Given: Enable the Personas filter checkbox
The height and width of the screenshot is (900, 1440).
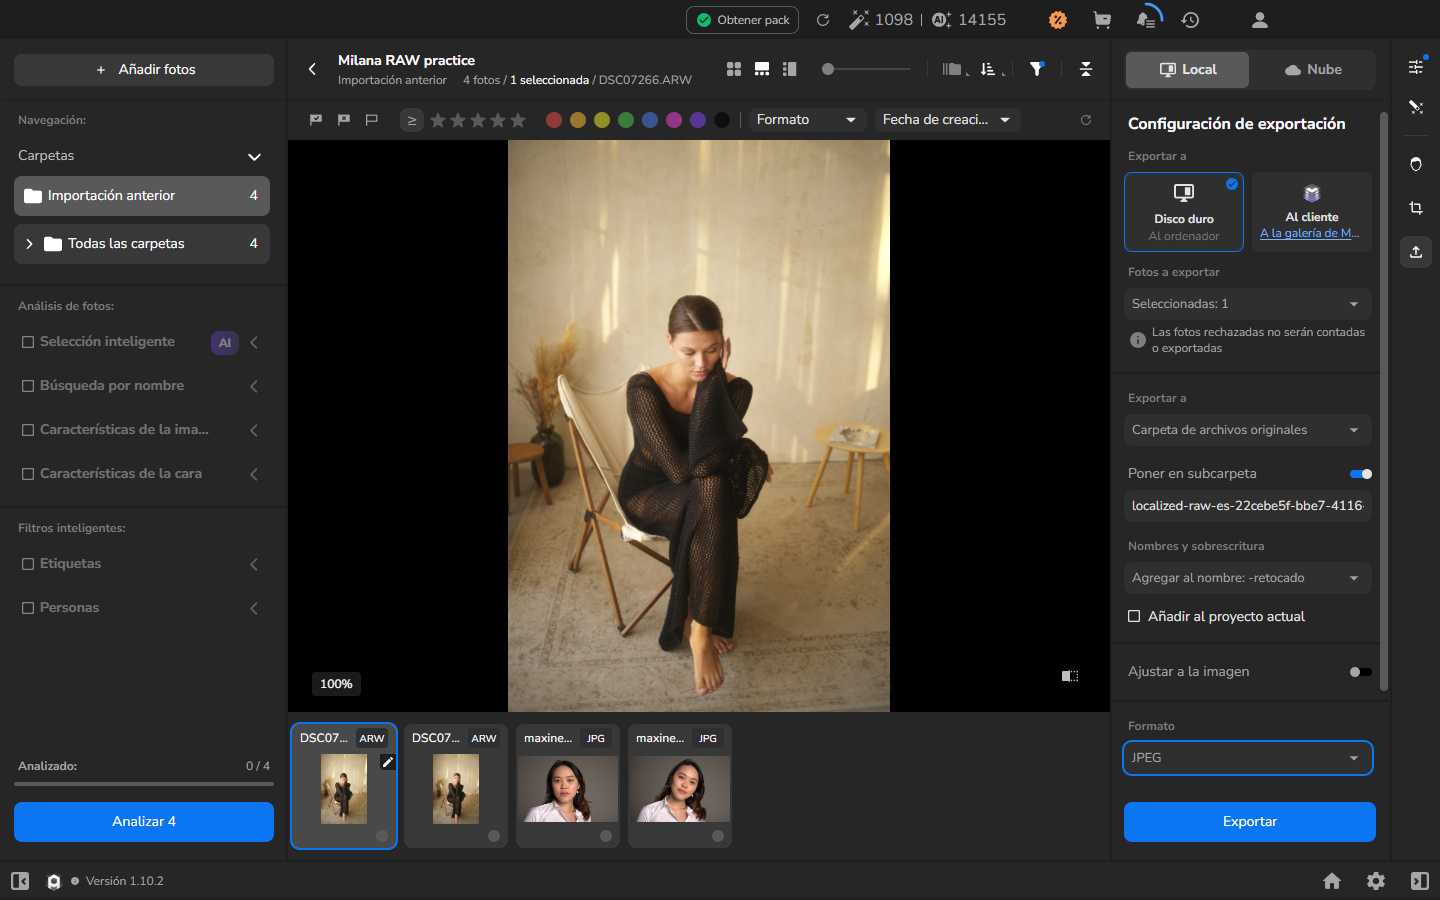Looking at the screenshot, I should click(x=28, y=608).
